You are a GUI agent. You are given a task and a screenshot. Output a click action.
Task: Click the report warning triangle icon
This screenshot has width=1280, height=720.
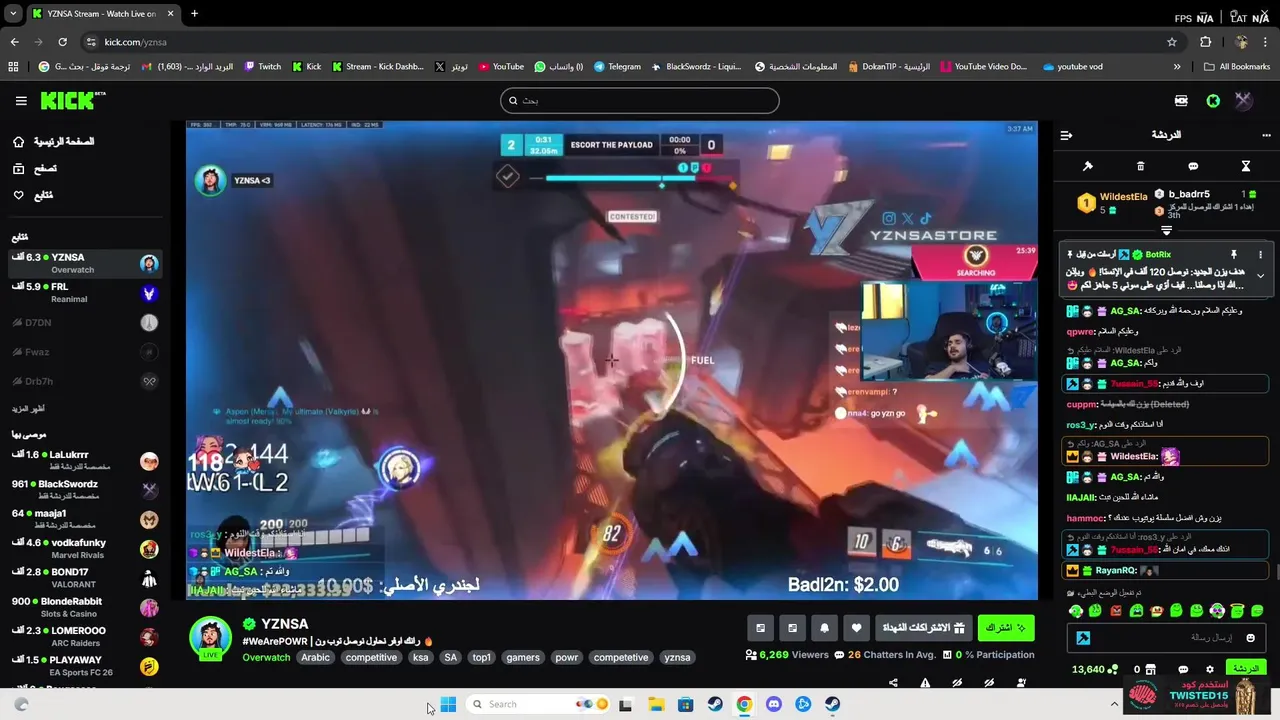(925, 683)
